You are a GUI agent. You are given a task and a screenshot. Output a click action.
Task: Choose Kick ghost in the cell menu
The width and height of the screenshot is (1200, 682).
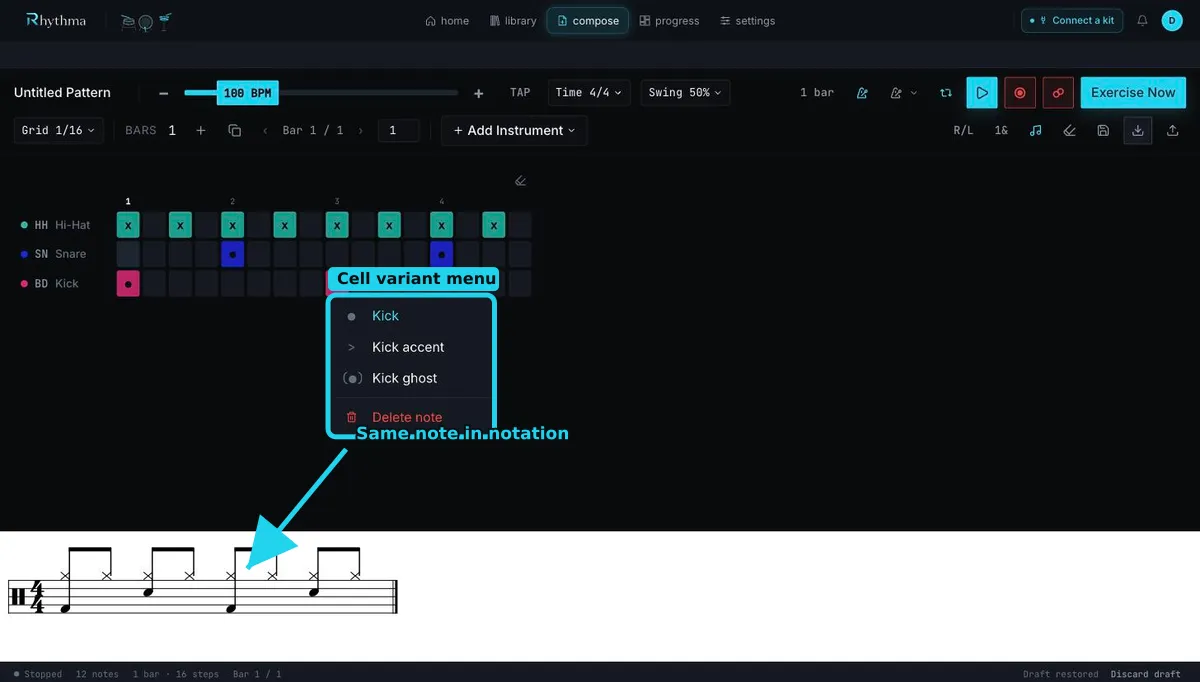click(x=411, y=378)
